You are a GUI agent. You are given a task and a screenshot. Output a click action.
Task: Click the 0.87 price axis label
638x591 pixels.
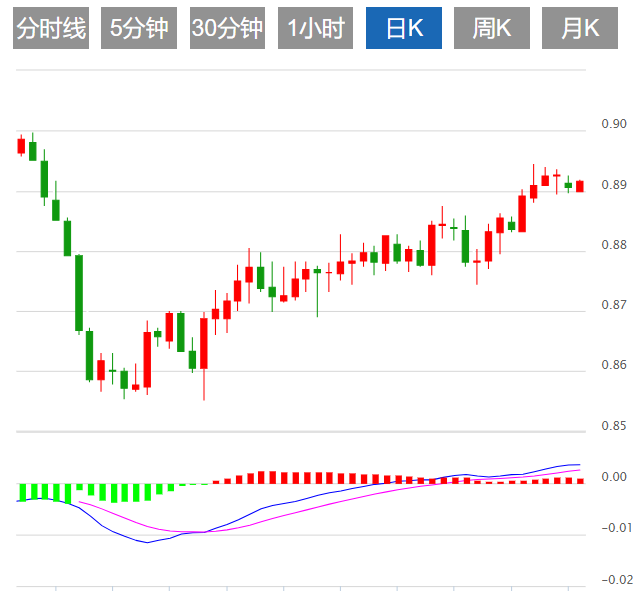pyautogui.click(x=613, y=305)
